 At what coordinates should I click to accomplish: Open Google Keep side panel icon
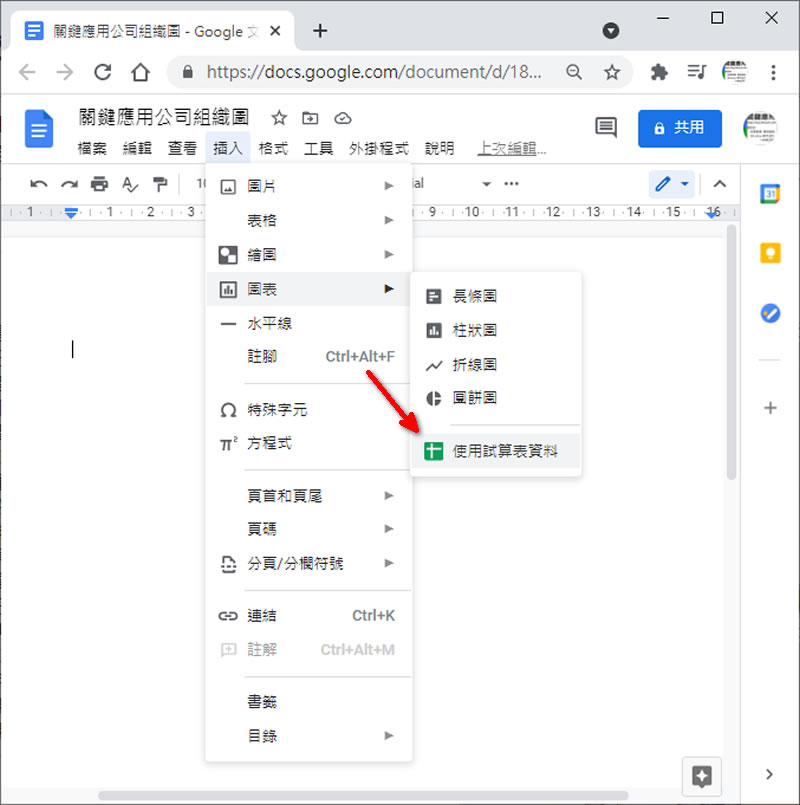pos(770,253)
